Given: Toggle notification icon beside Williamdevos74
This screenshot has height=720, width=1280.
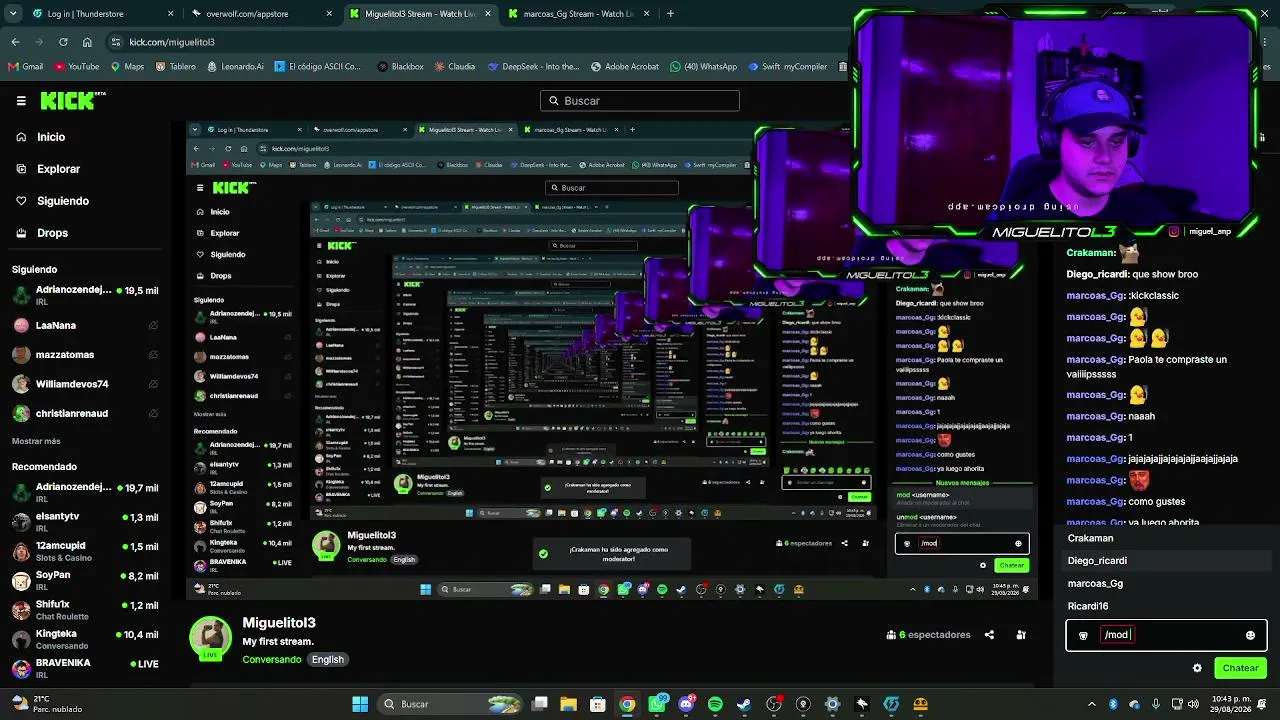Looking at the screenshot, I should (153, 384).
